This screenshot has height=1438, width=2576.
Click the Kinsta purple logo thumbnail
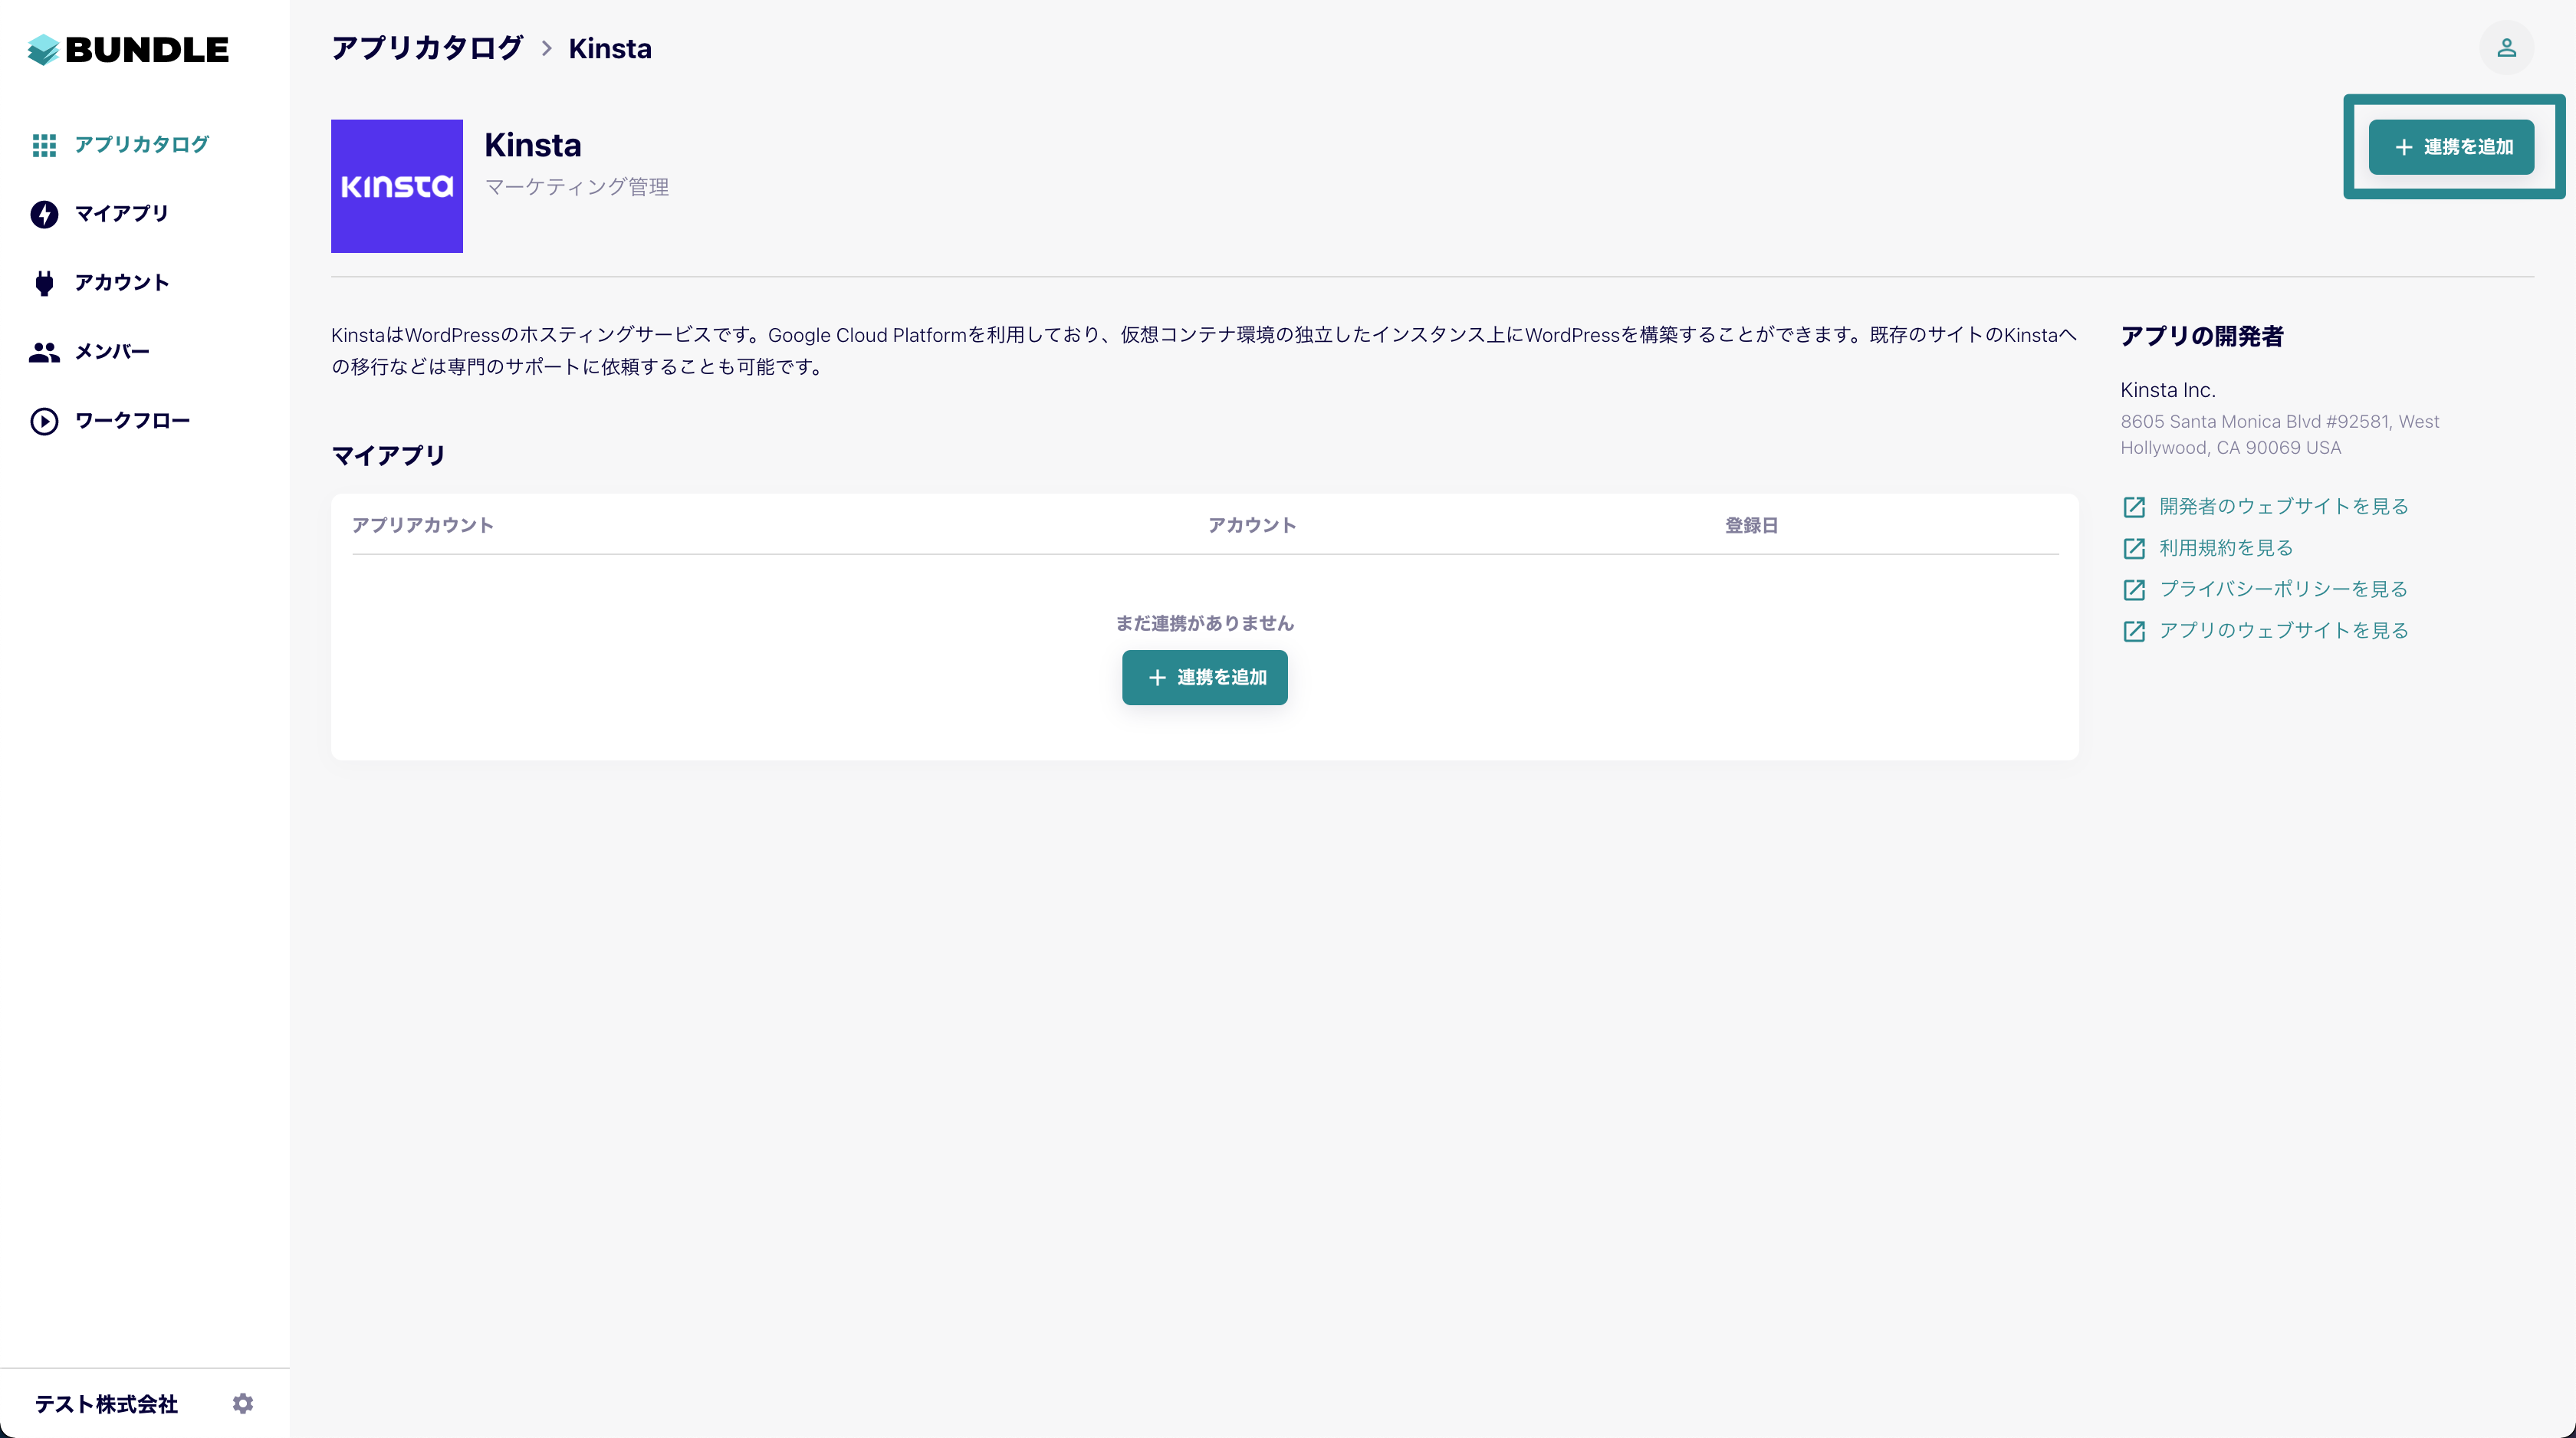[396, 186]
